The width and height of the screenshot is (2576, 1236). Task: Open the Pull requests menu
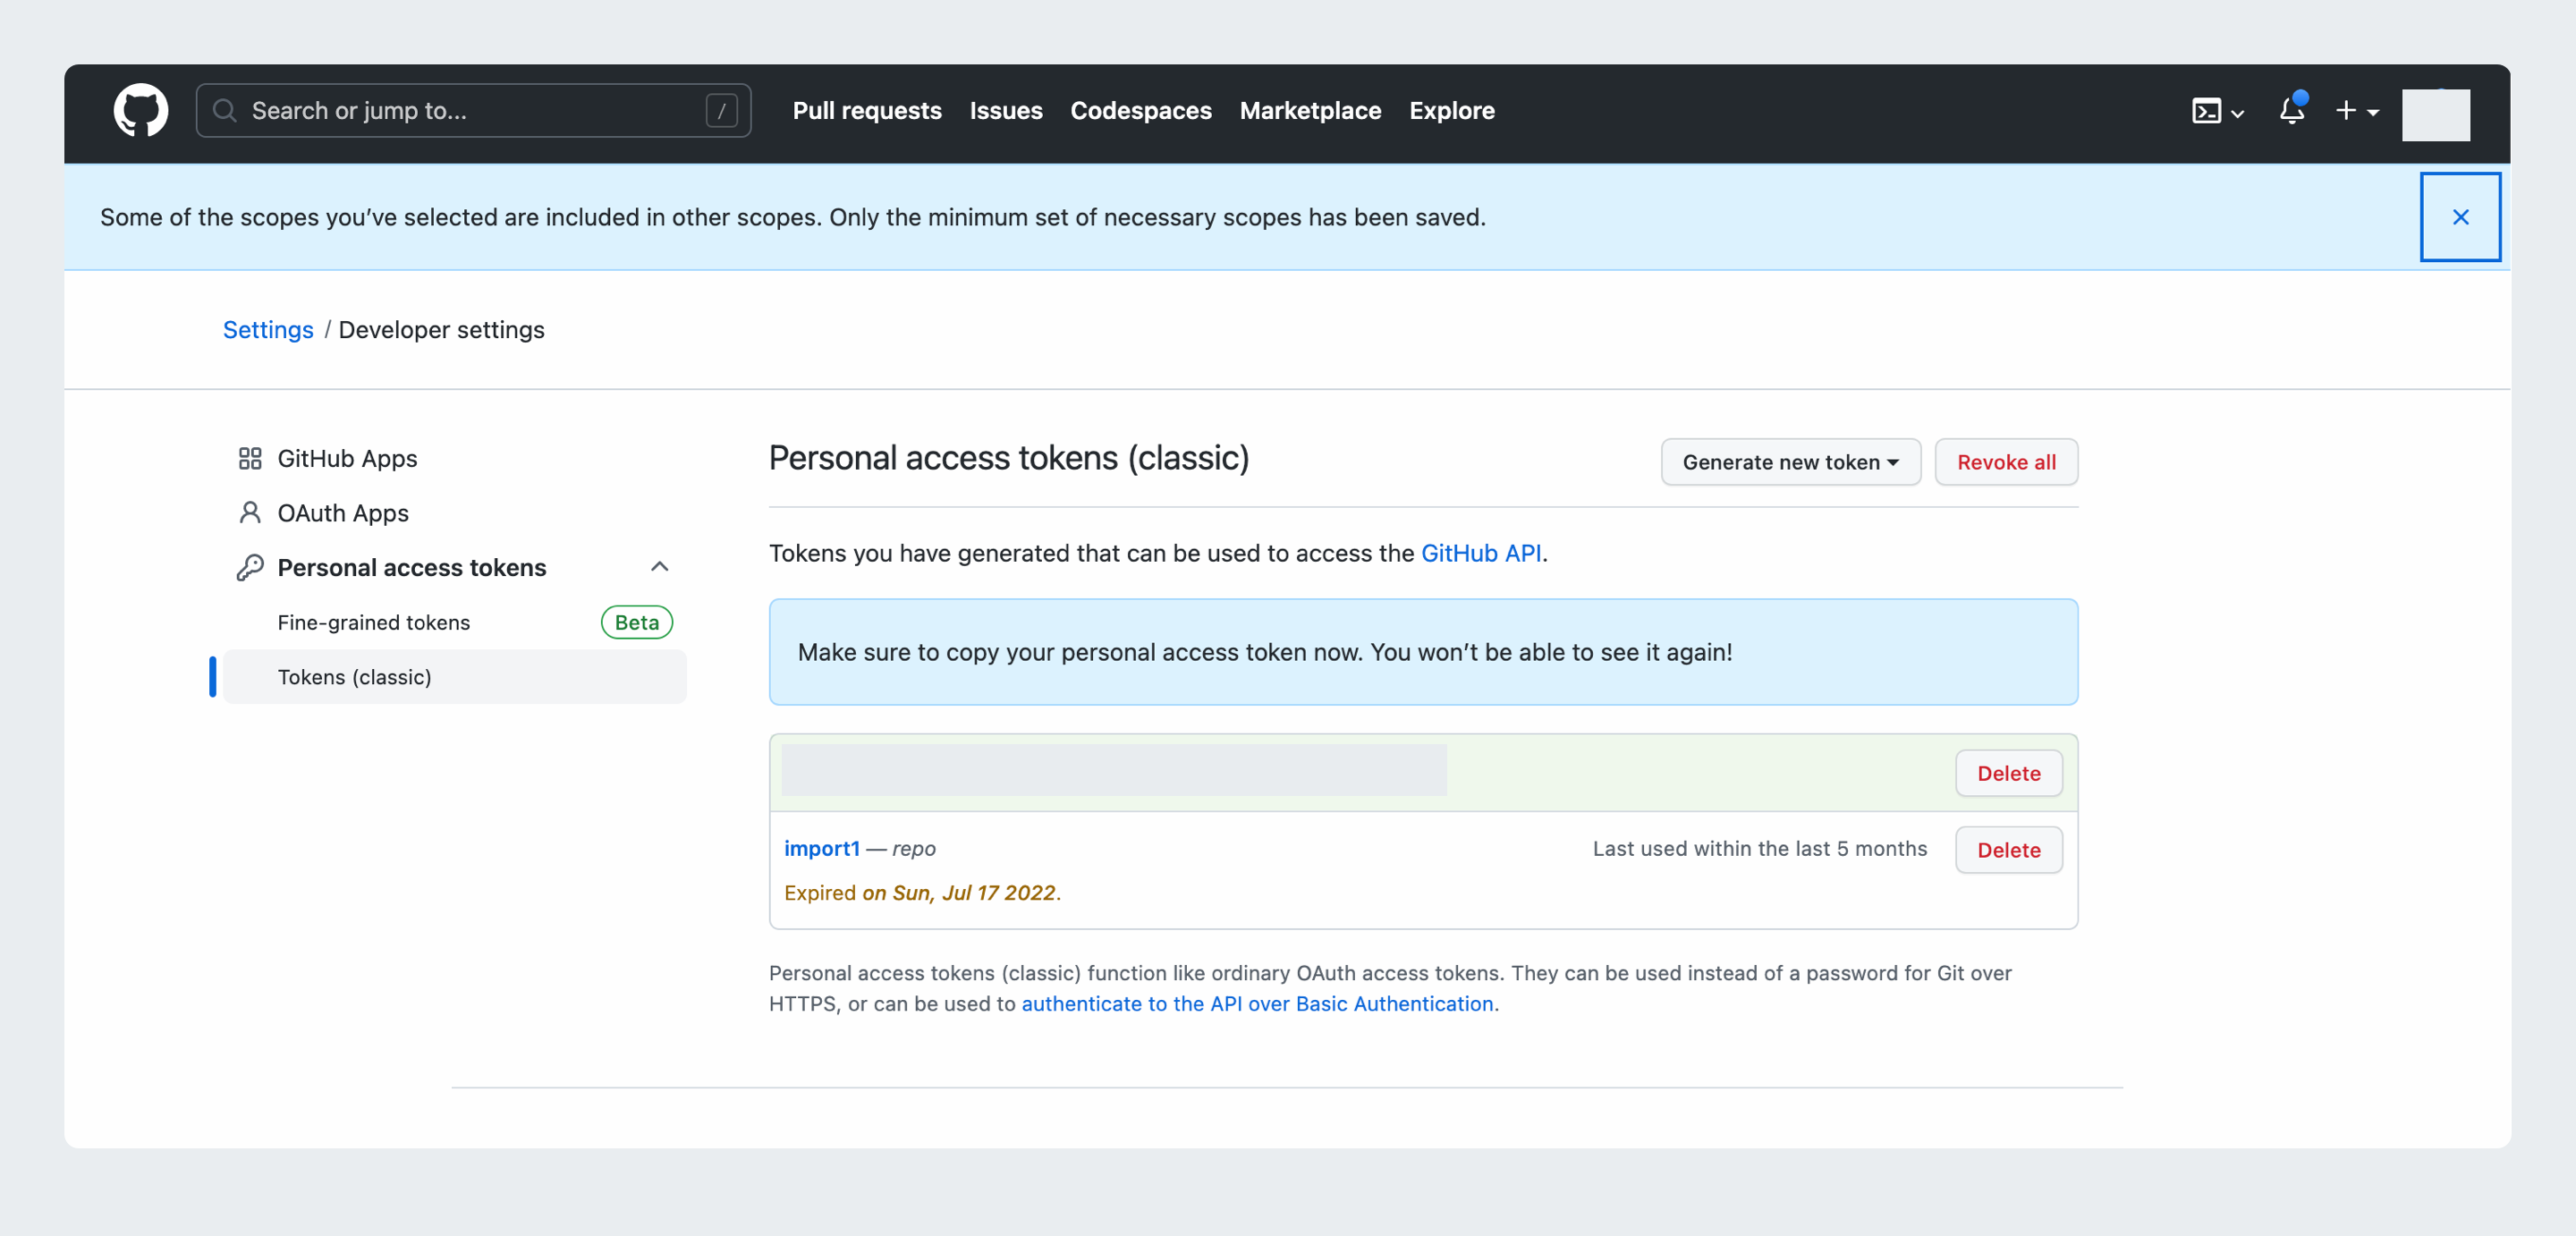click(x=866, y=111)
